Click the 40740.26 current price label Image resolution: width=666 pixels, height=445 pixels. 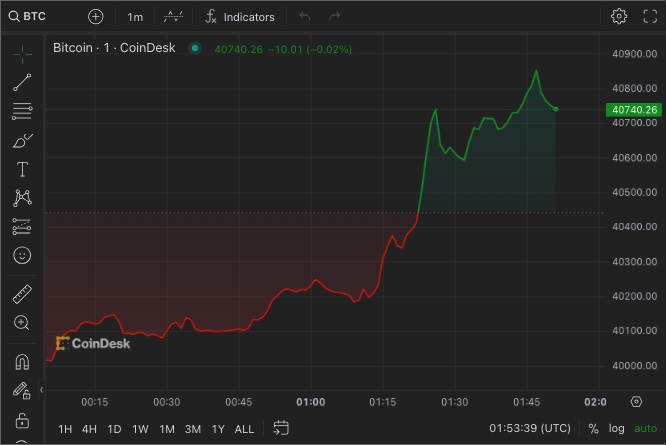point(634,110)
